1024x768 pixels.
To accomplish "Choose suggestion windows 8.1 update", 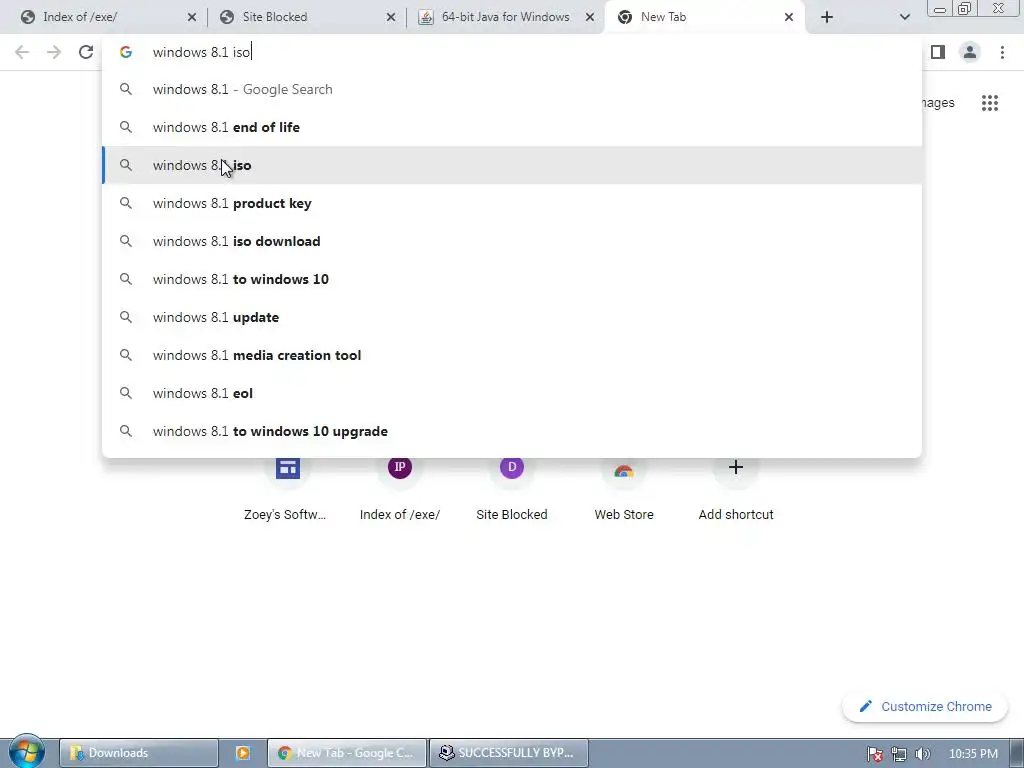I will coord(512,317).
